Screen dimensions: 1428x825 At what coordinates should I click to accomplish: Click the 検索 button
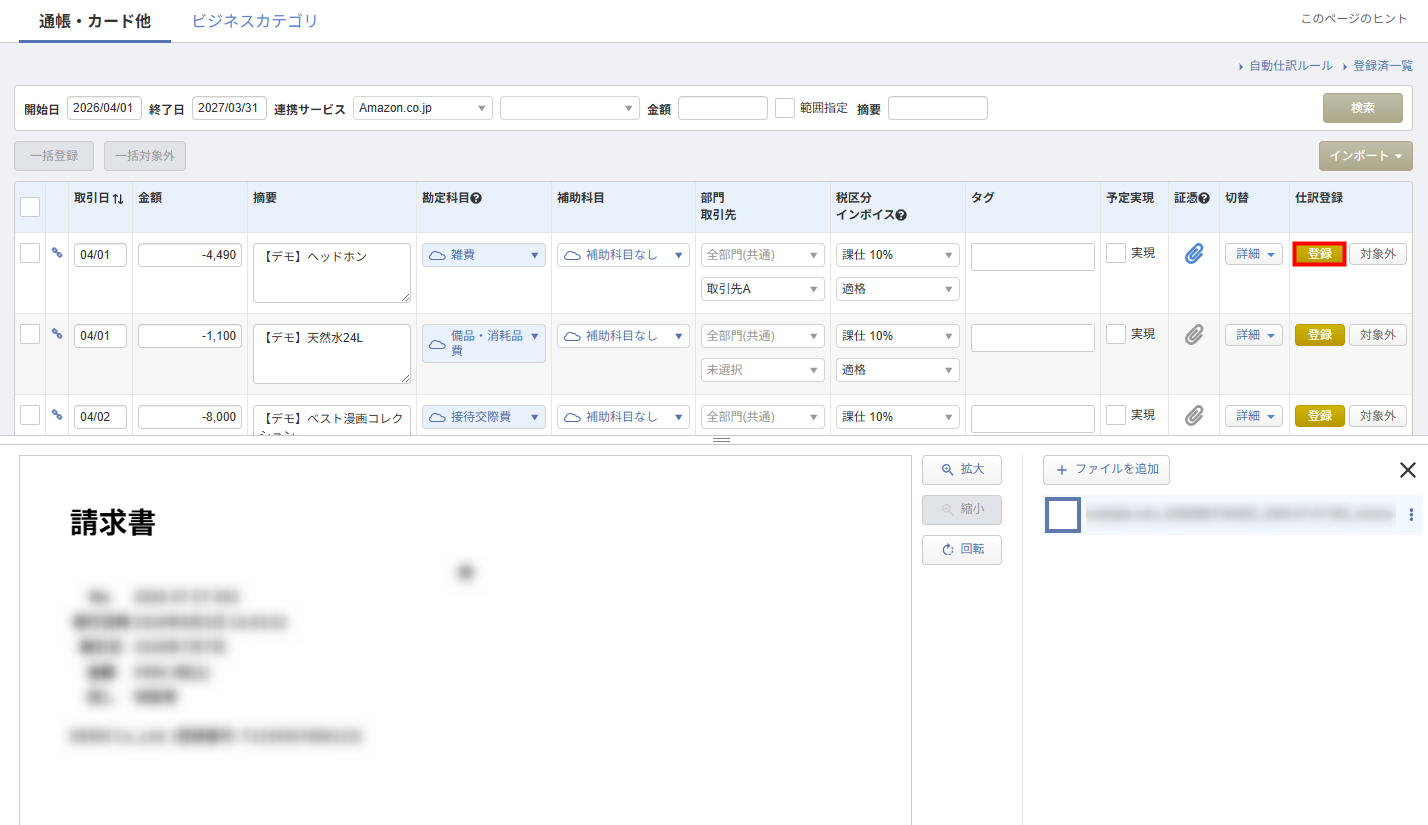[x=1363, y=108]
